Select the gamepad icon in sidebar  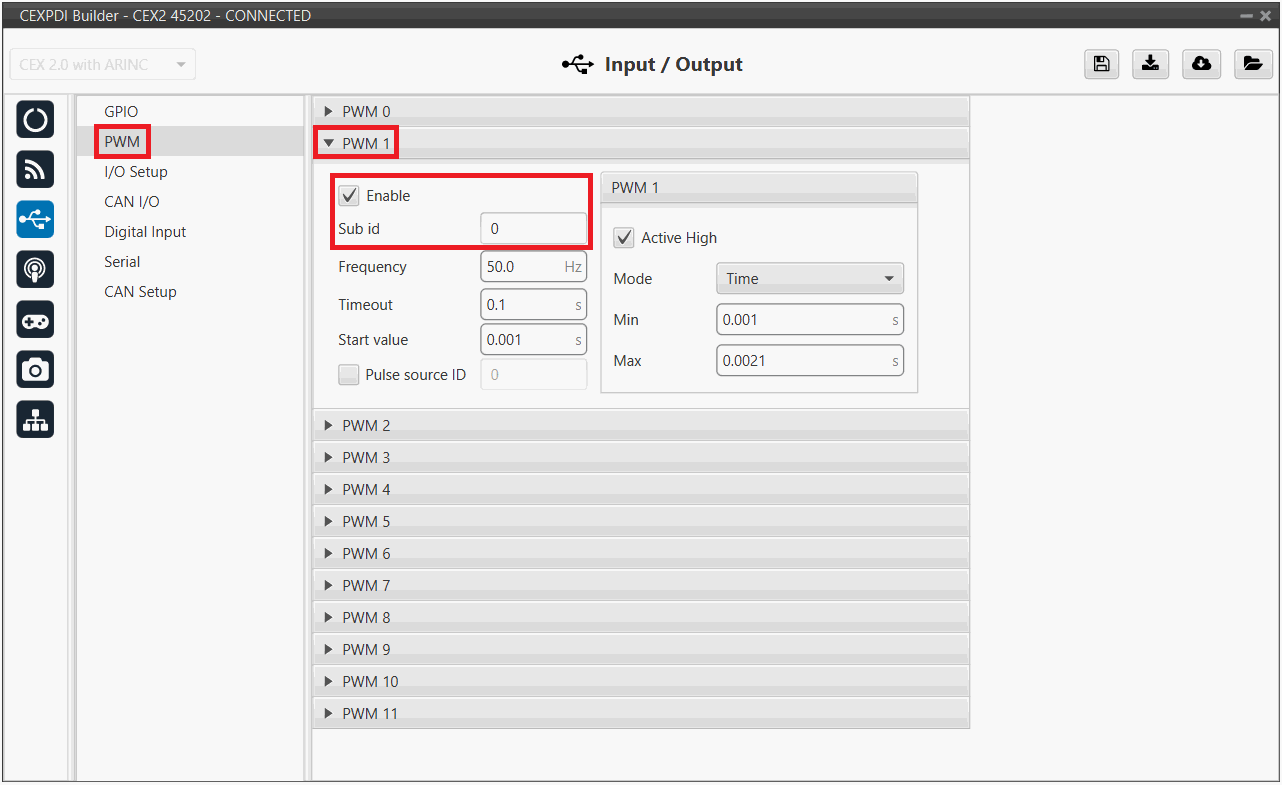35,320
